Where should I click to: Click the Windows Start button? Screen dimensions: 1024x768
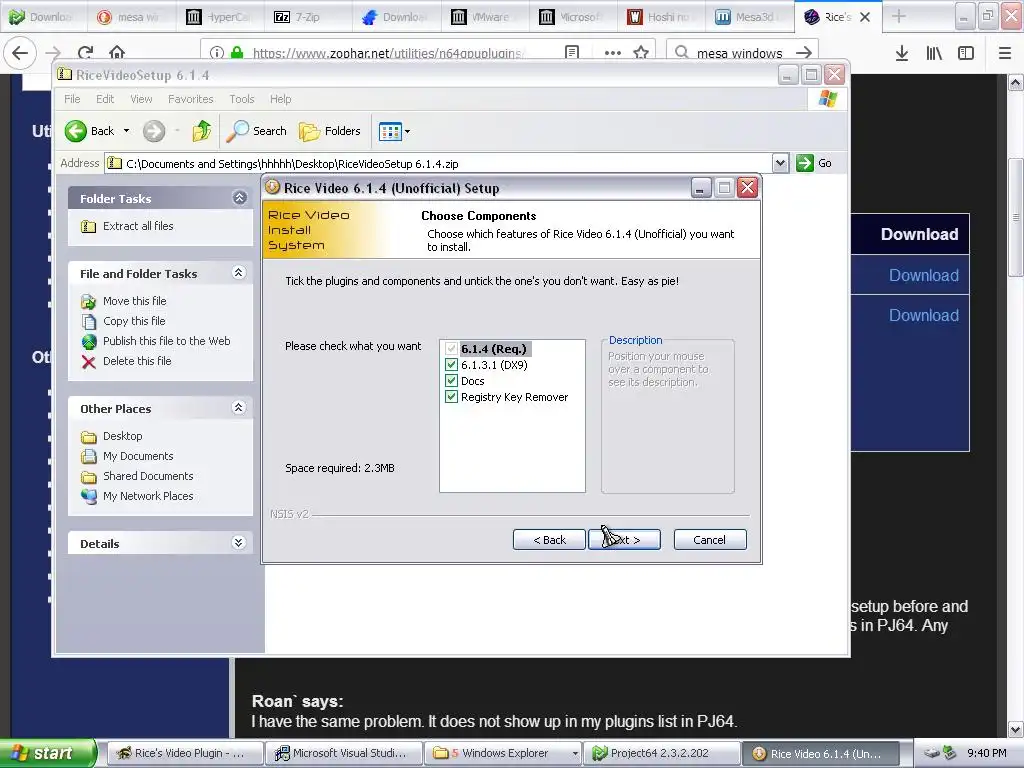48,754
